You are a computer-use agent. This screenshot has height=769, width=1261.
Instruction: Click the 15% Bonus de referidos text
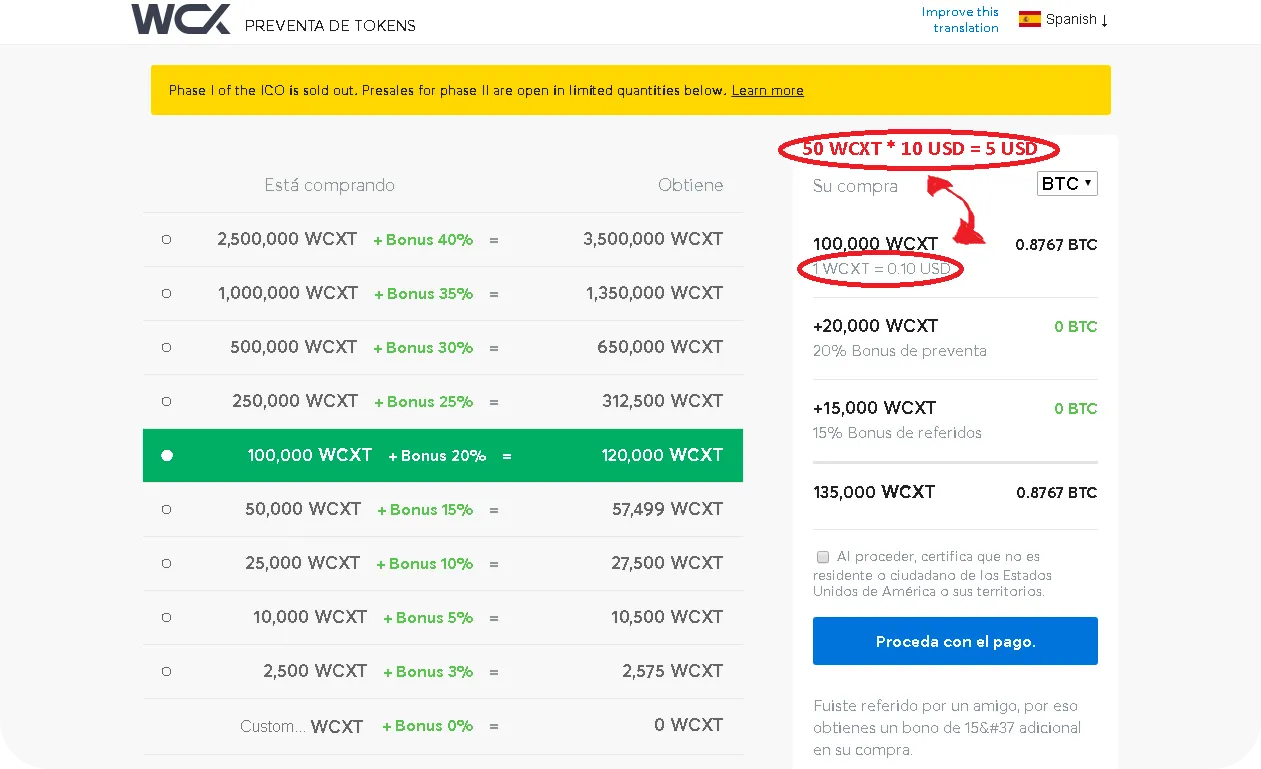click(897, 433)
